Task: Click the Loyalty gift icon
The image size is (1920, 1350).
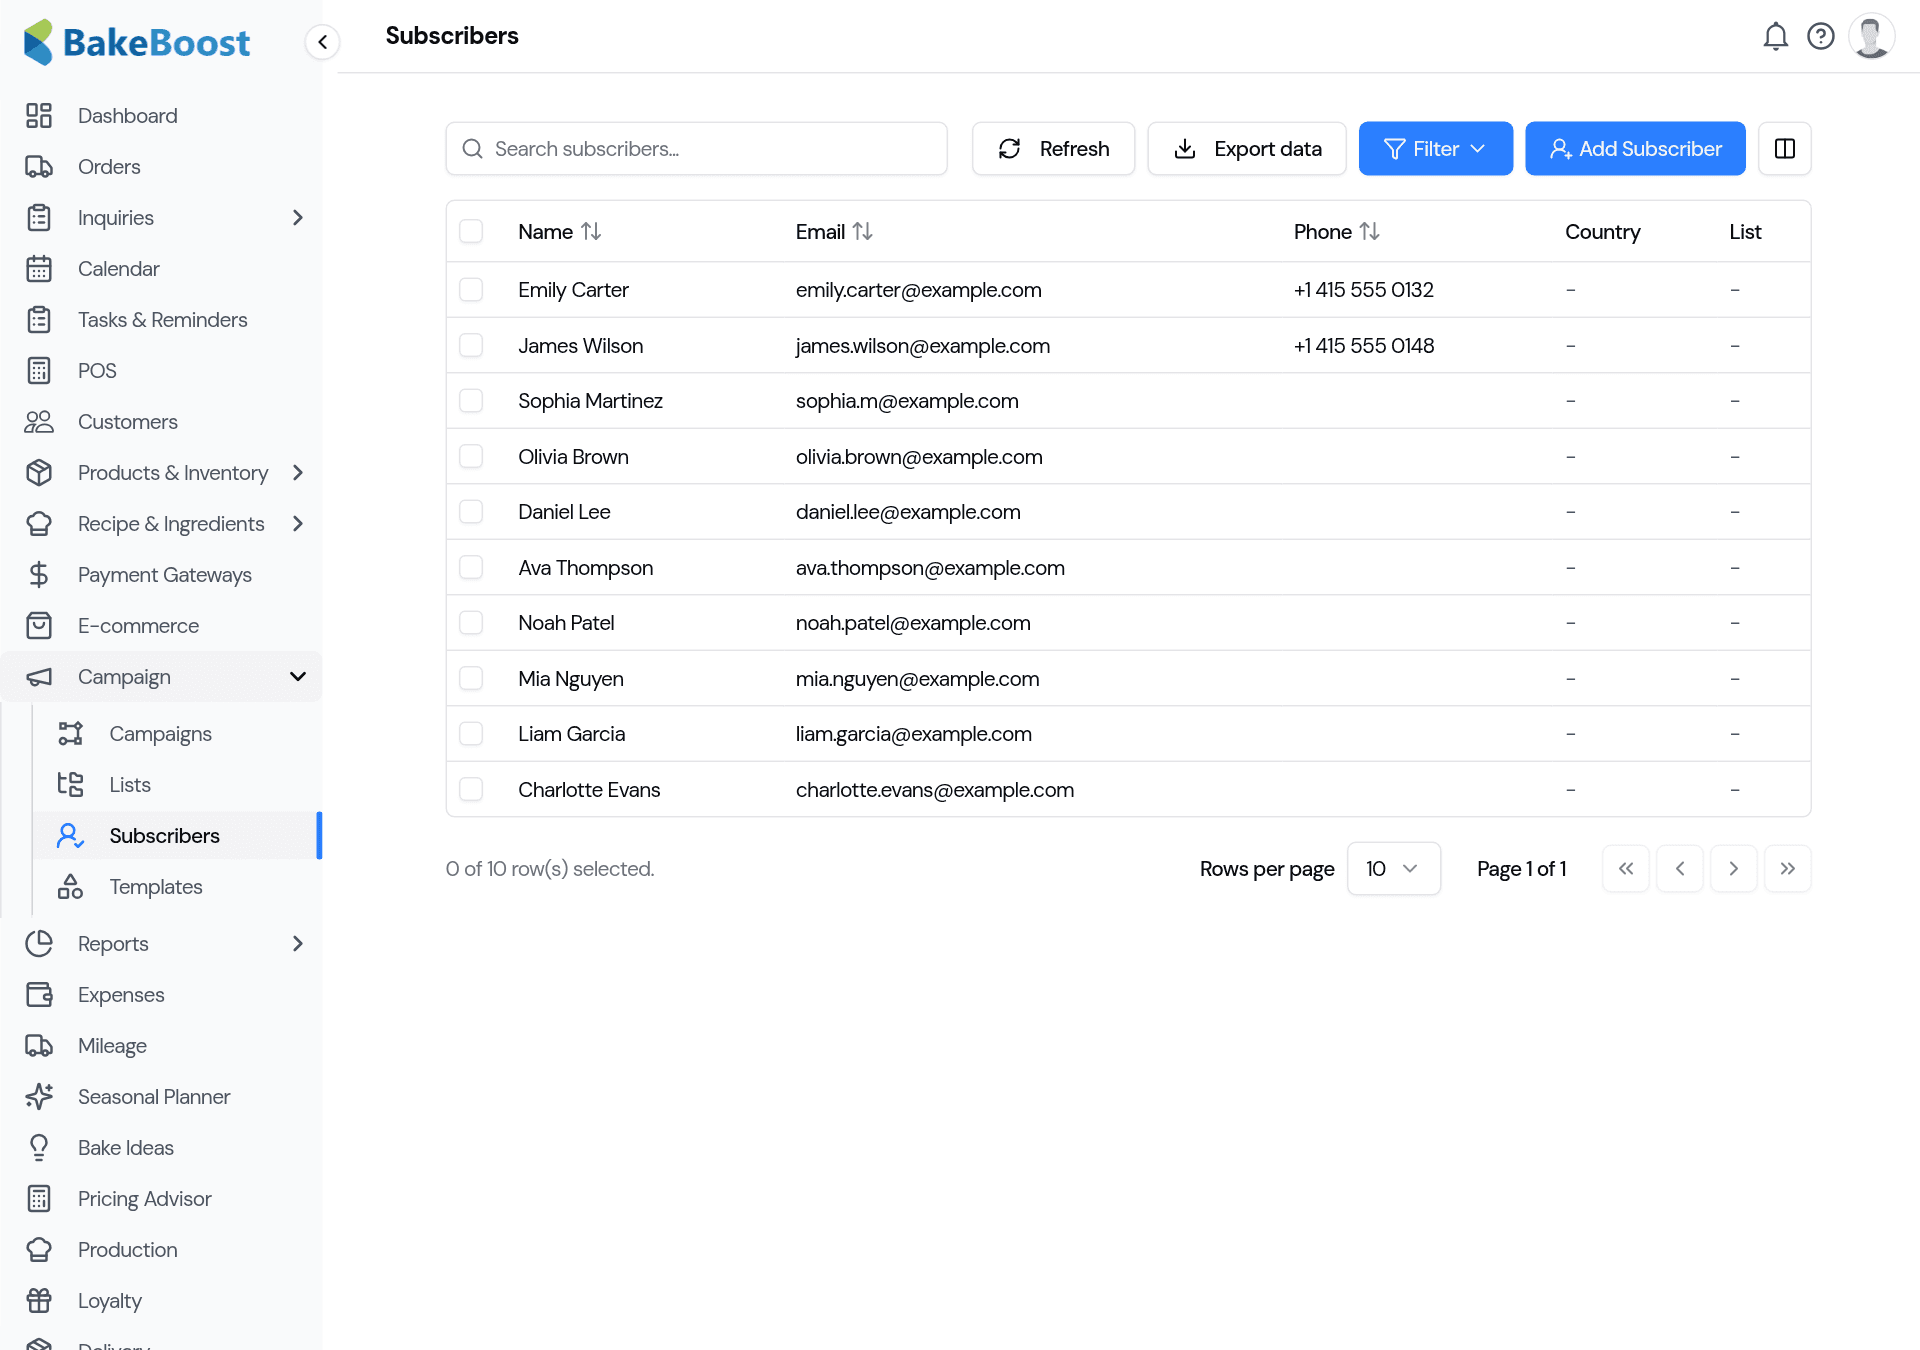Action: [x=39, y=1301]
